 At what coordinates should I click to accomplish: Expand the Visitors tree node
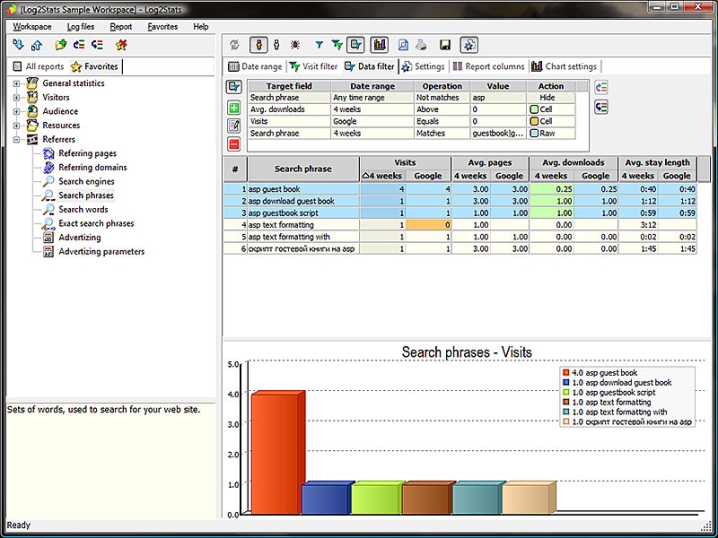pyautogui.click(x=17, y=98)
